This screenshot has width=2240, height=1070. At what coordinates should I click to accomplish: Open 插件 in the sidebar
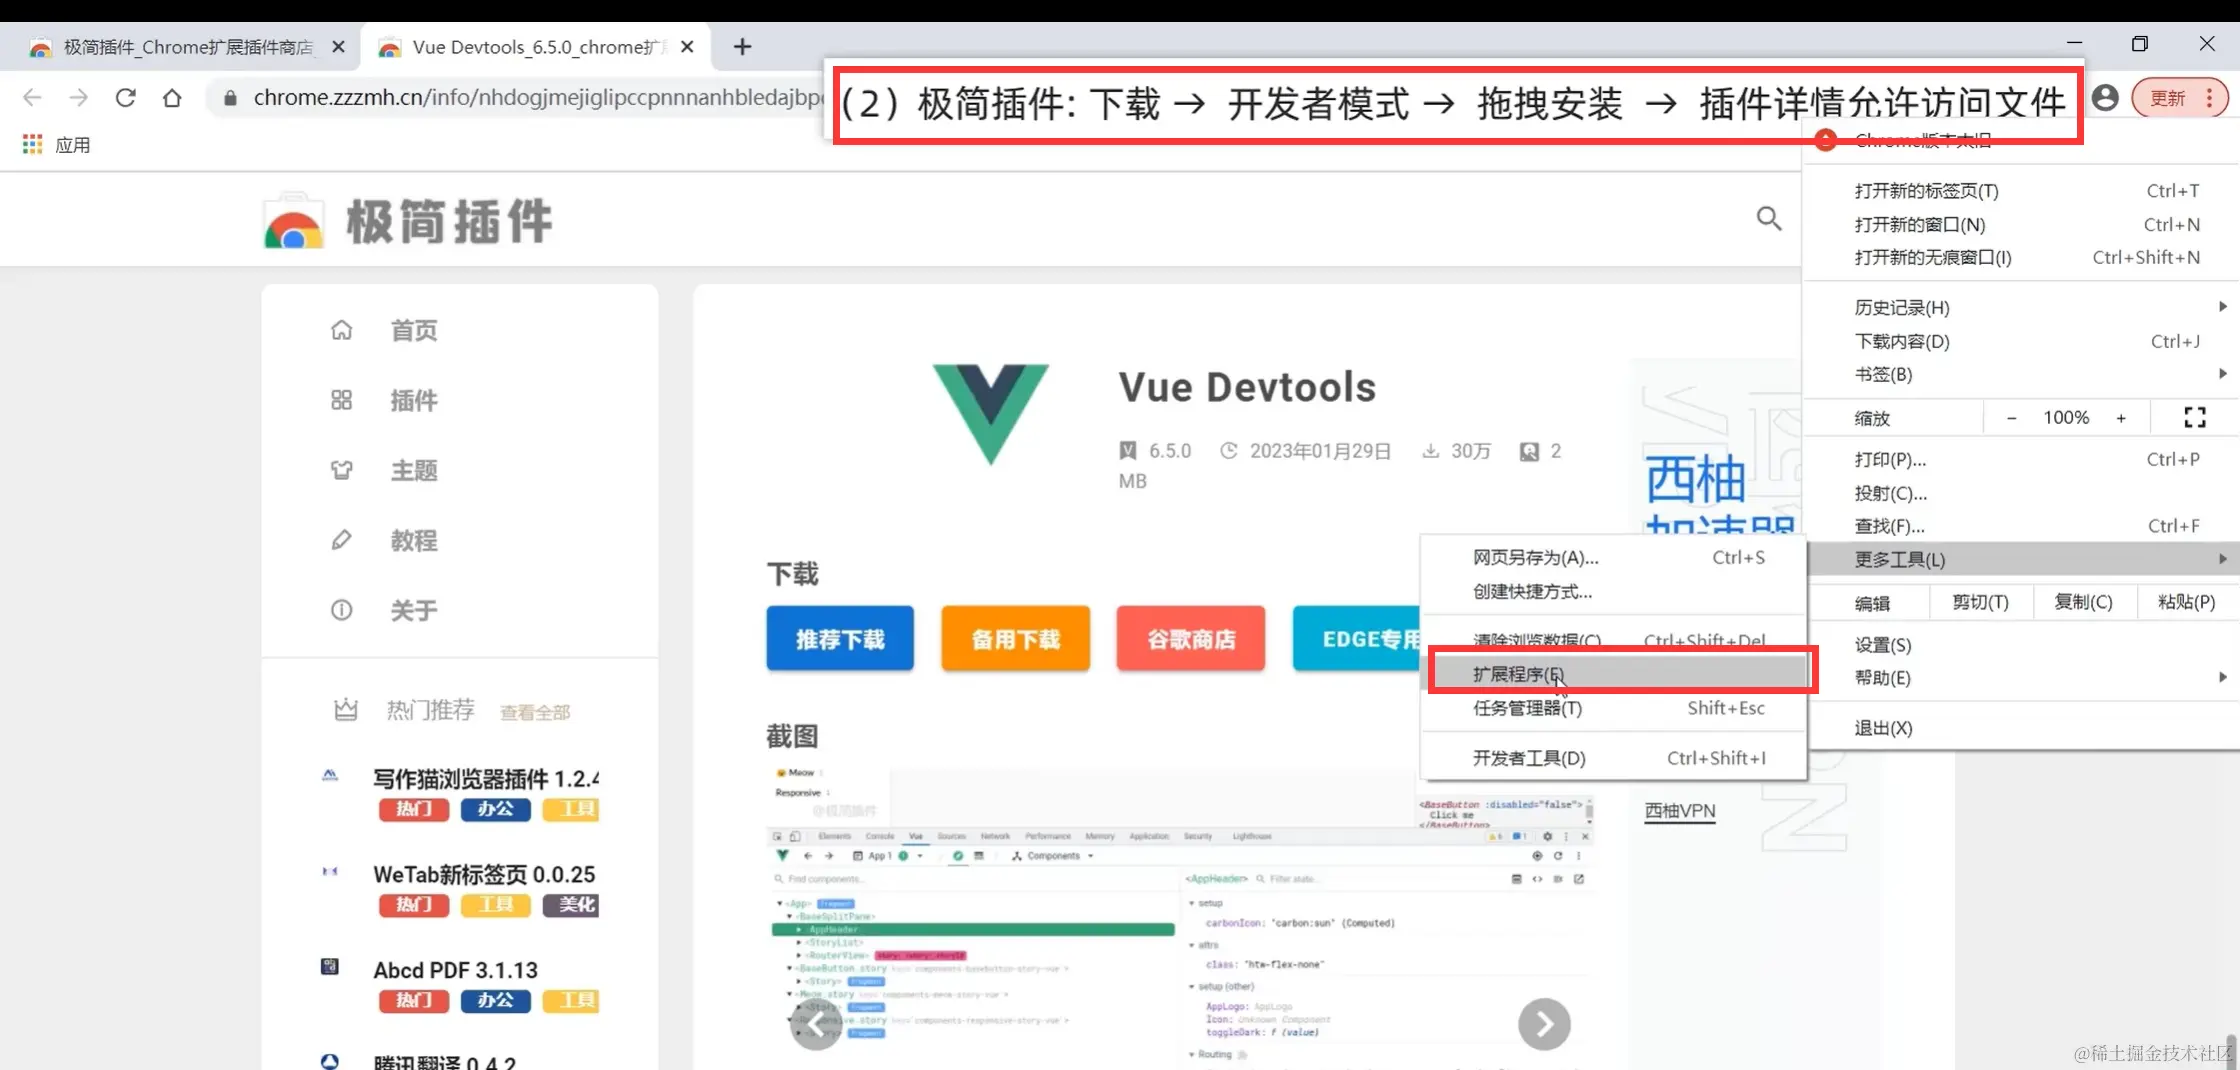point(414,400)
